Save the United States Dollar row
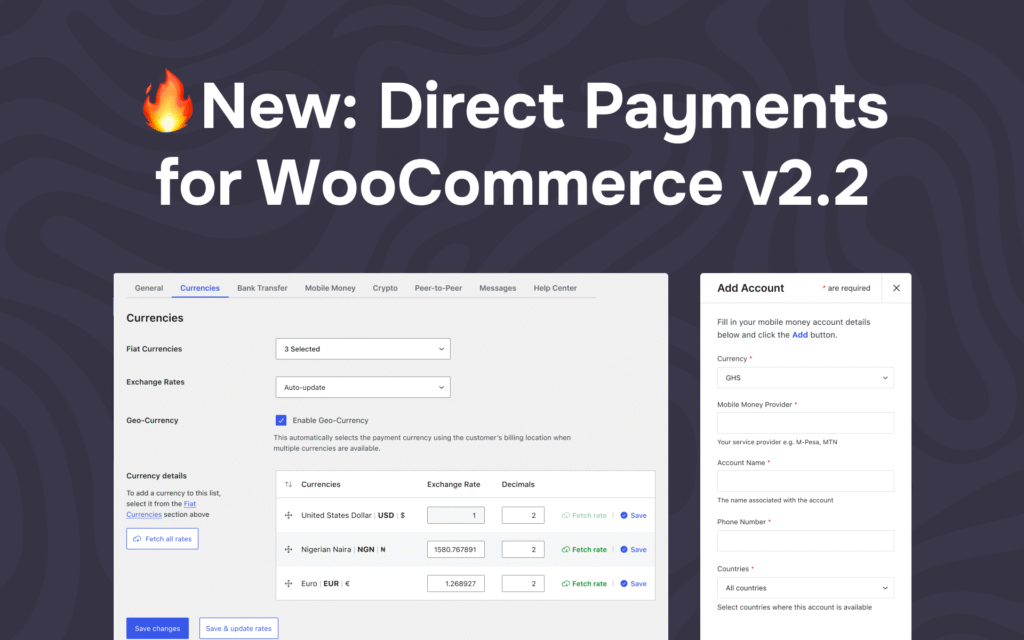The height and width of the screenshot is (640, 1024). pyautogui.click(x=633, y=515)
